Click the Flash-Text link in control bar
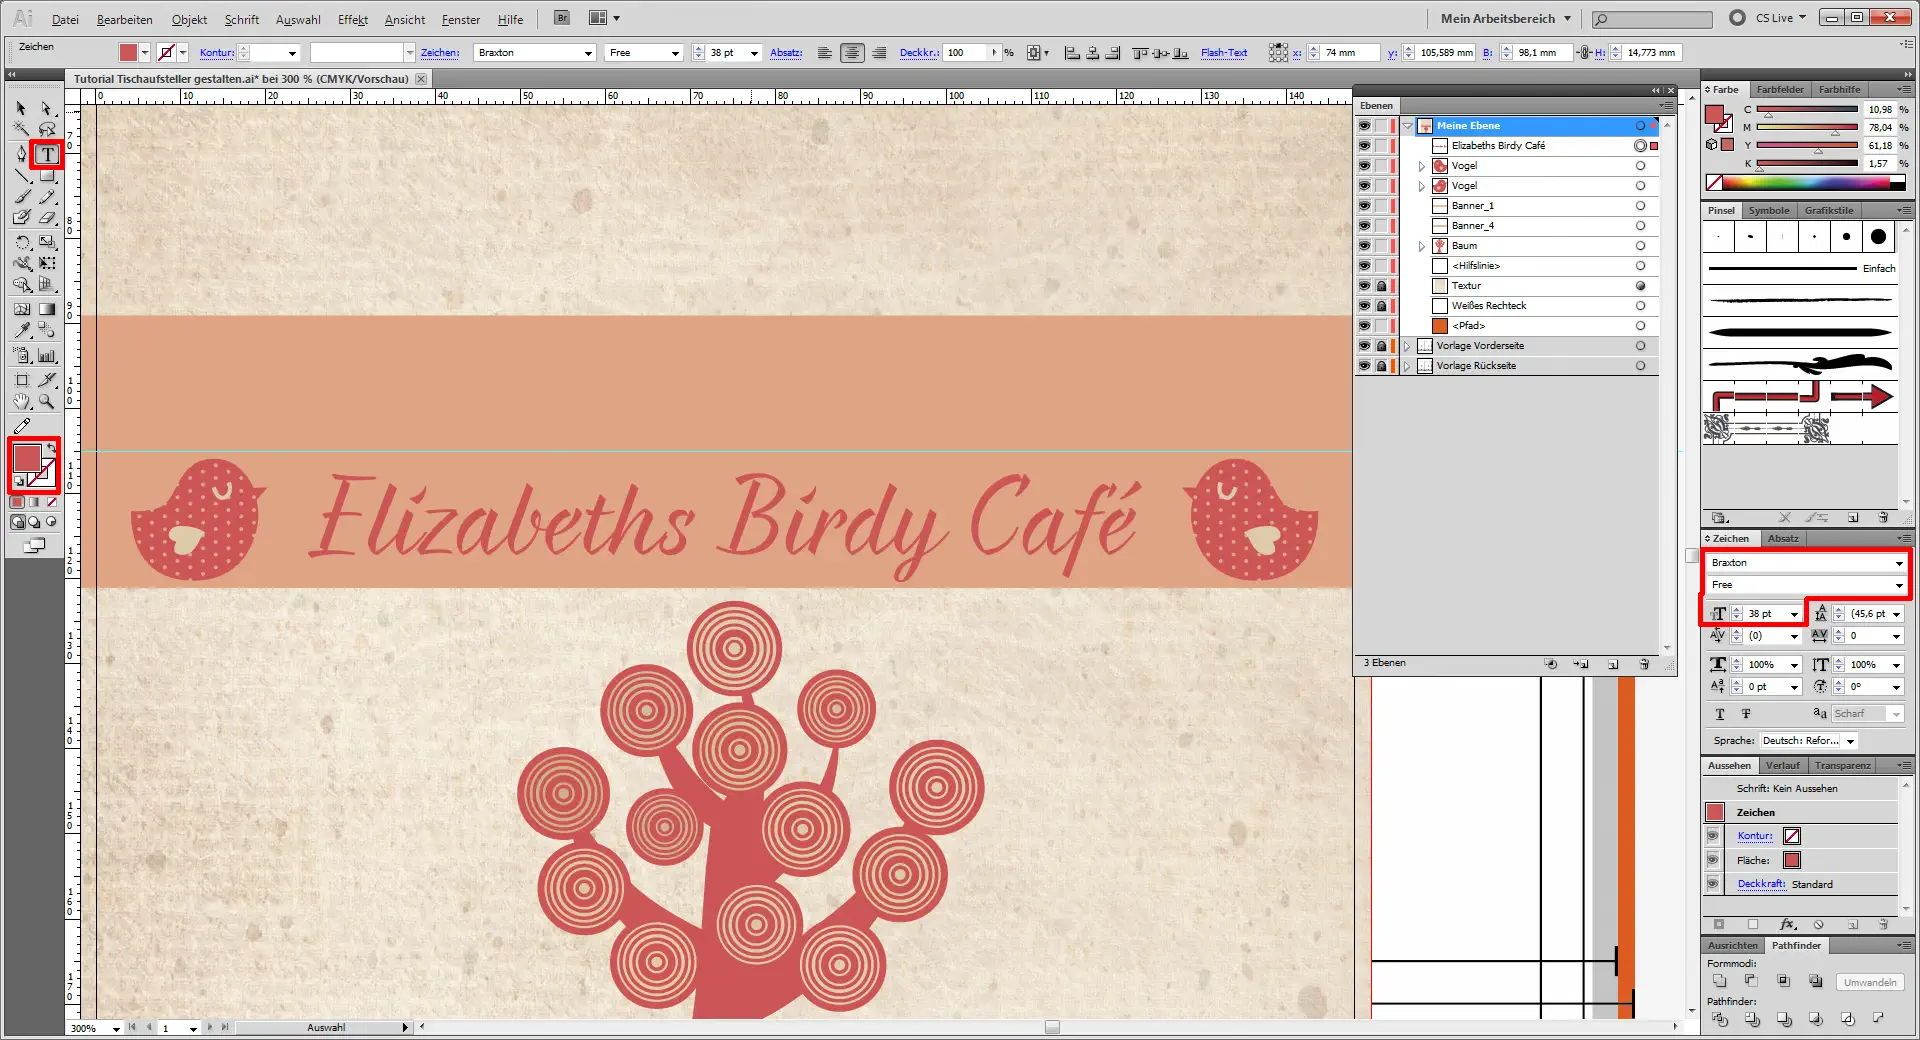1920x1040 pixels. [x=1223, y=53]
